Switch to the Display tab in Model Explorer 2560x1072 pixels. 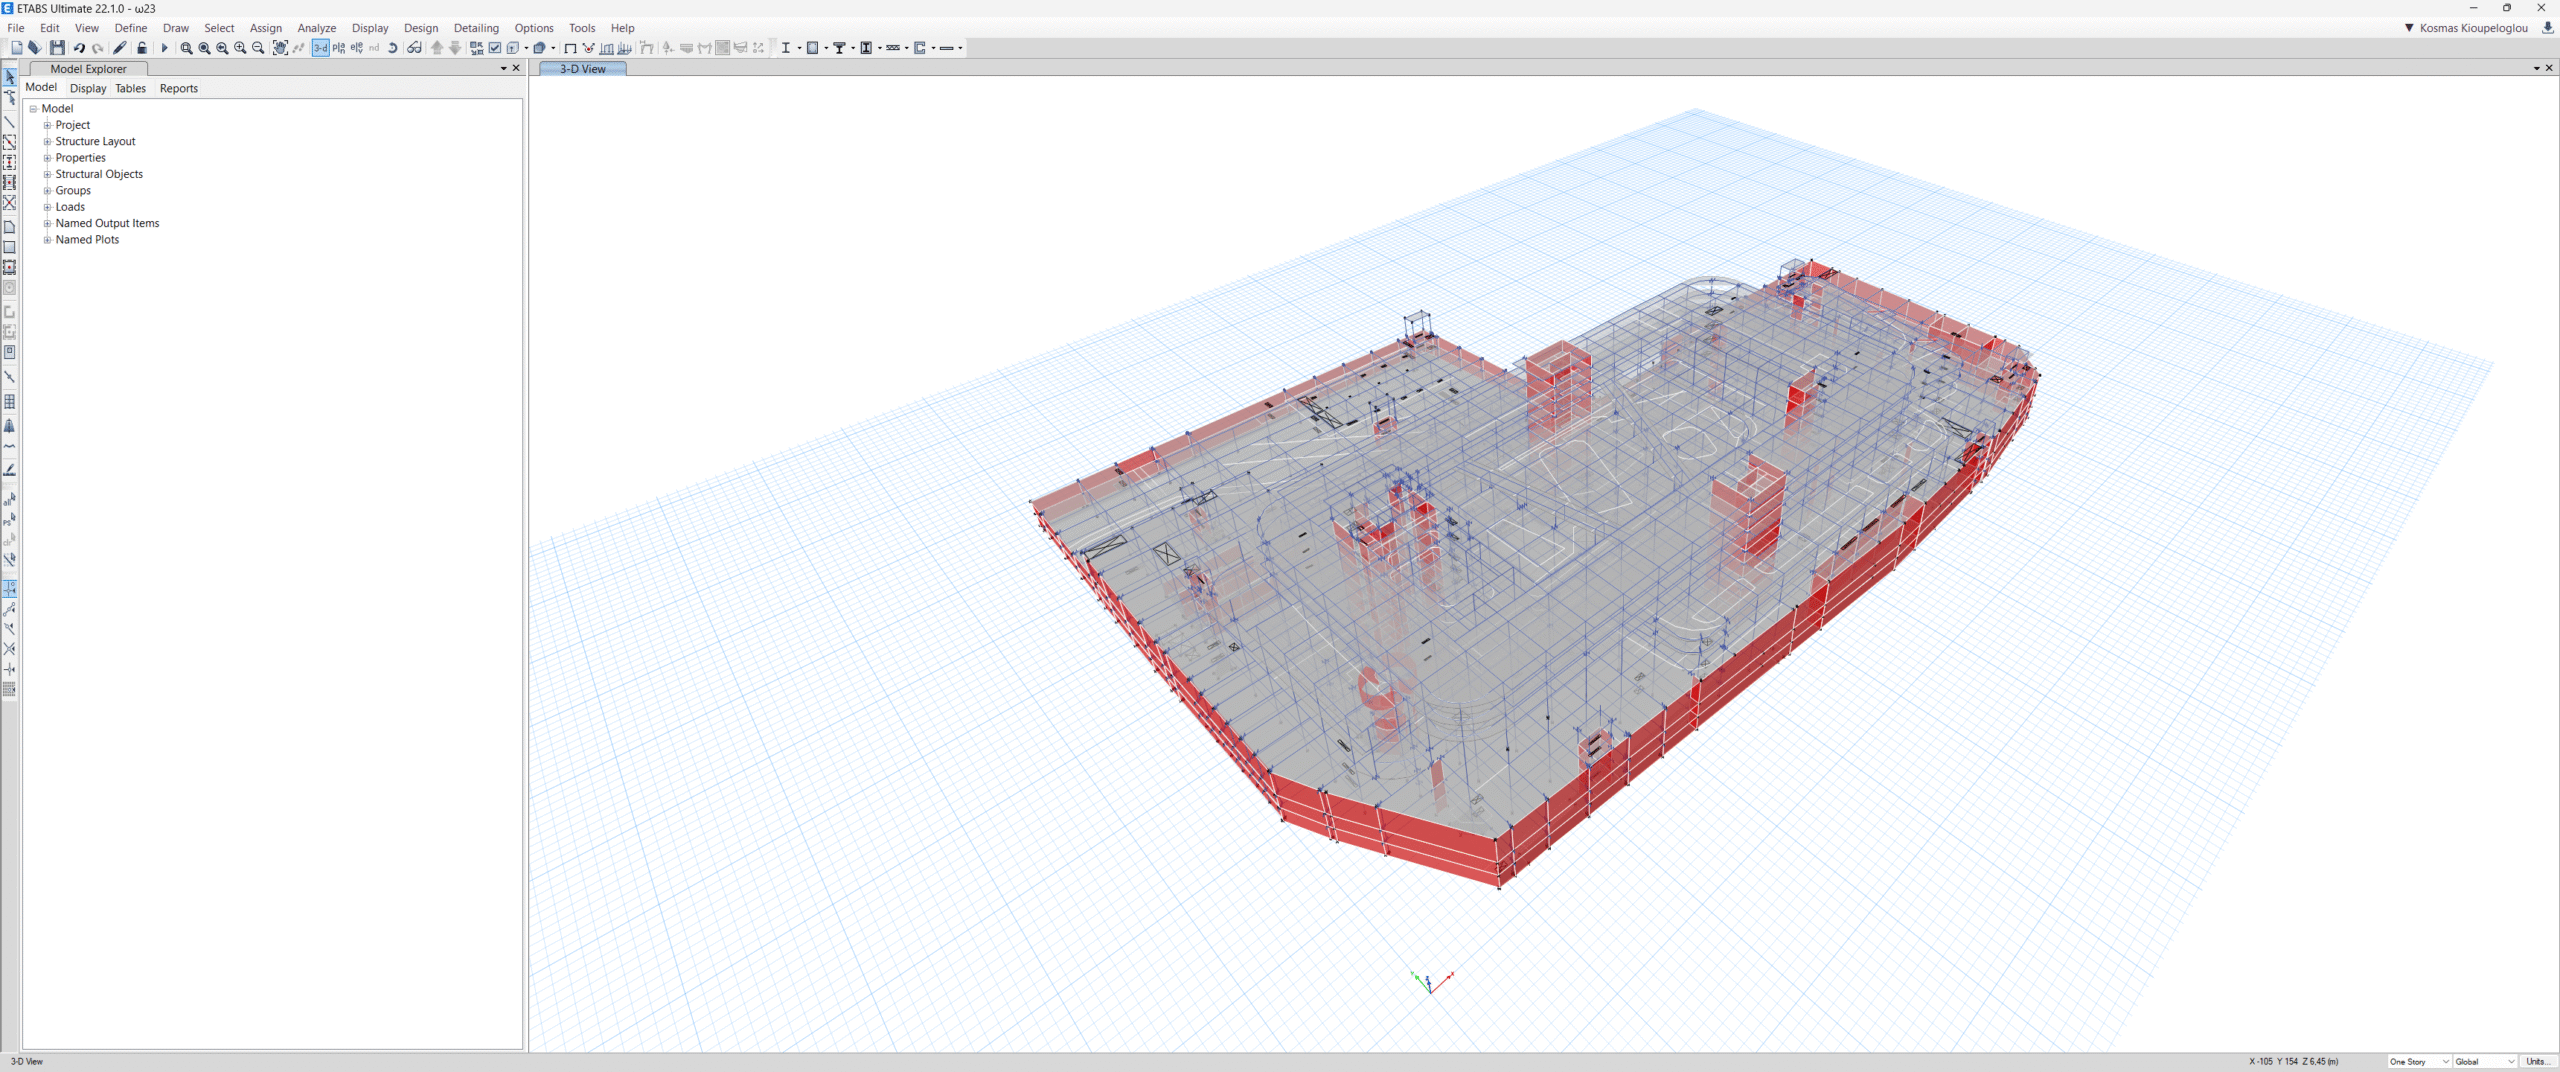point(88,88)
